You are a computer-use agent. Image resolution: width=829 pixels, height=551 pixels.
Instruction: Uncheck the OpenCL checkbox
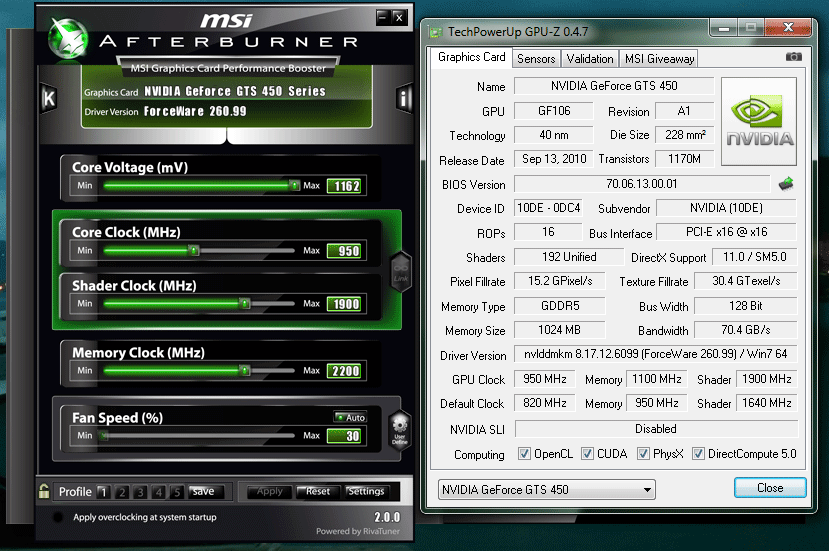pos(524,454)
